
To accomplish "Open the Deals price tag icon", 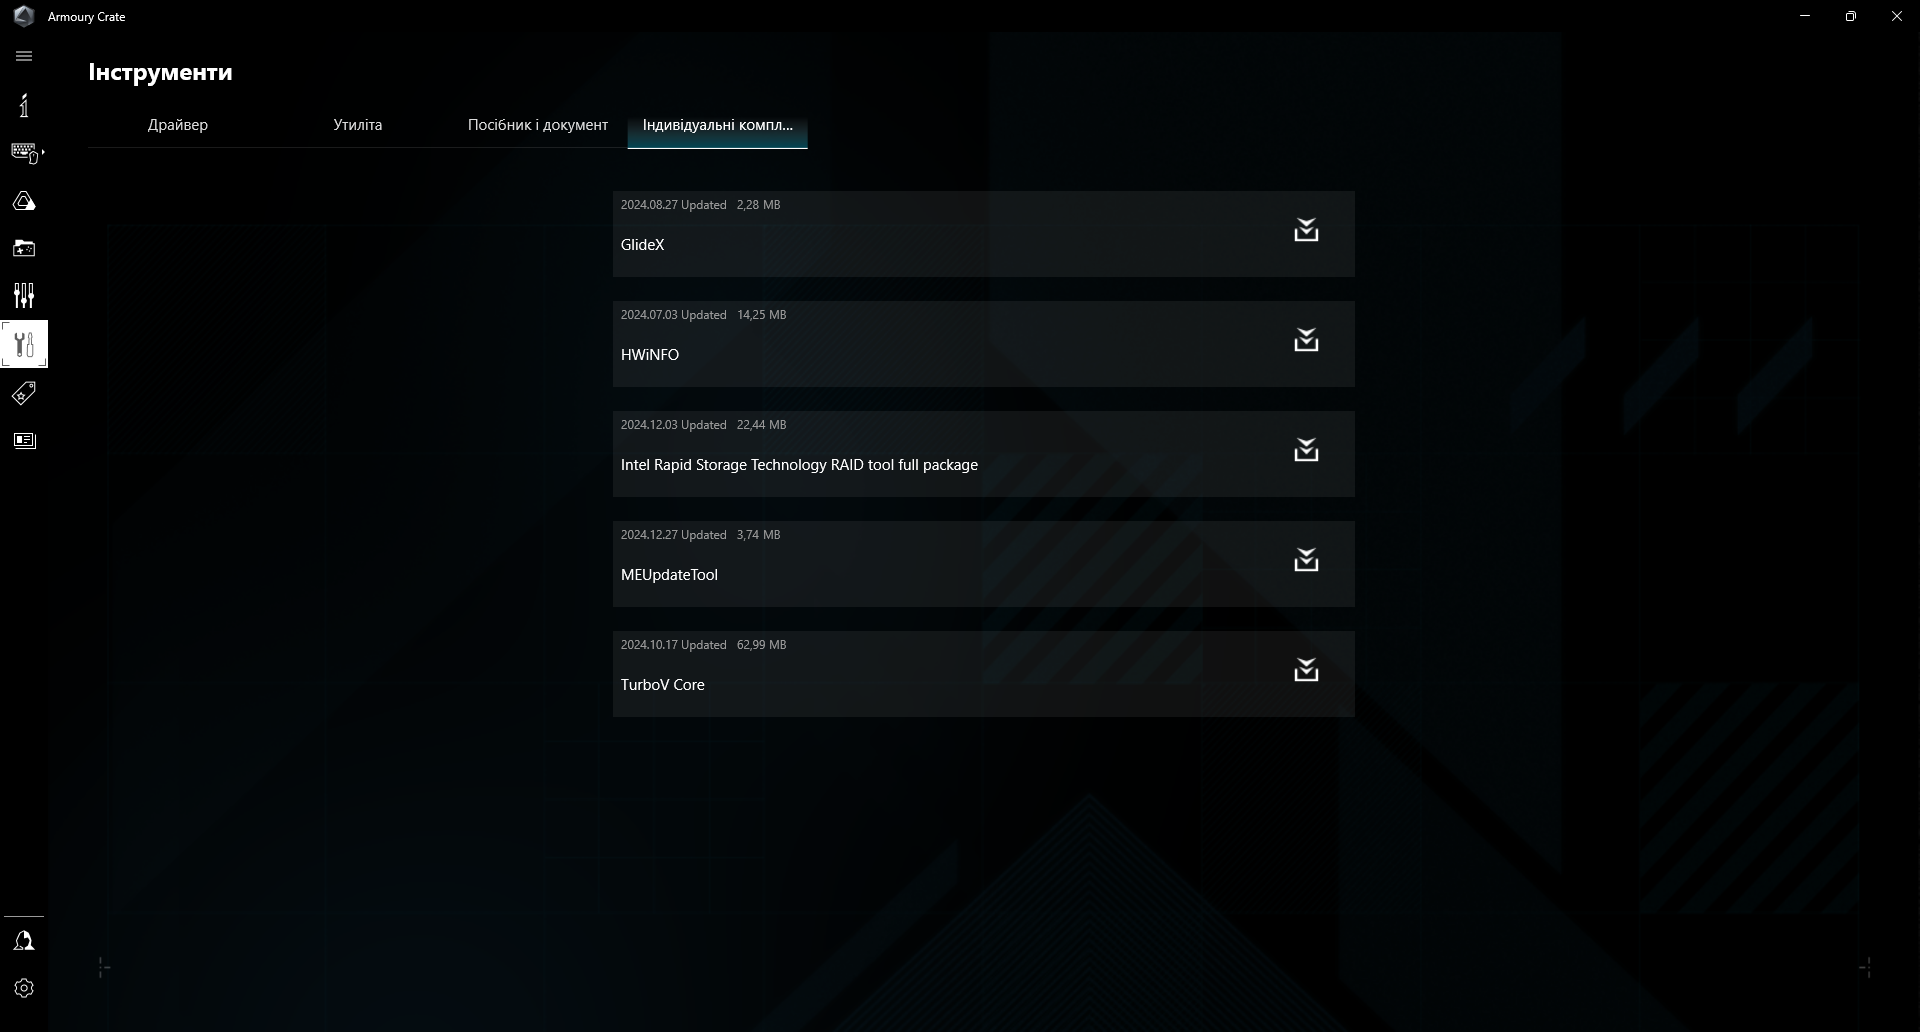I will 24,393.
